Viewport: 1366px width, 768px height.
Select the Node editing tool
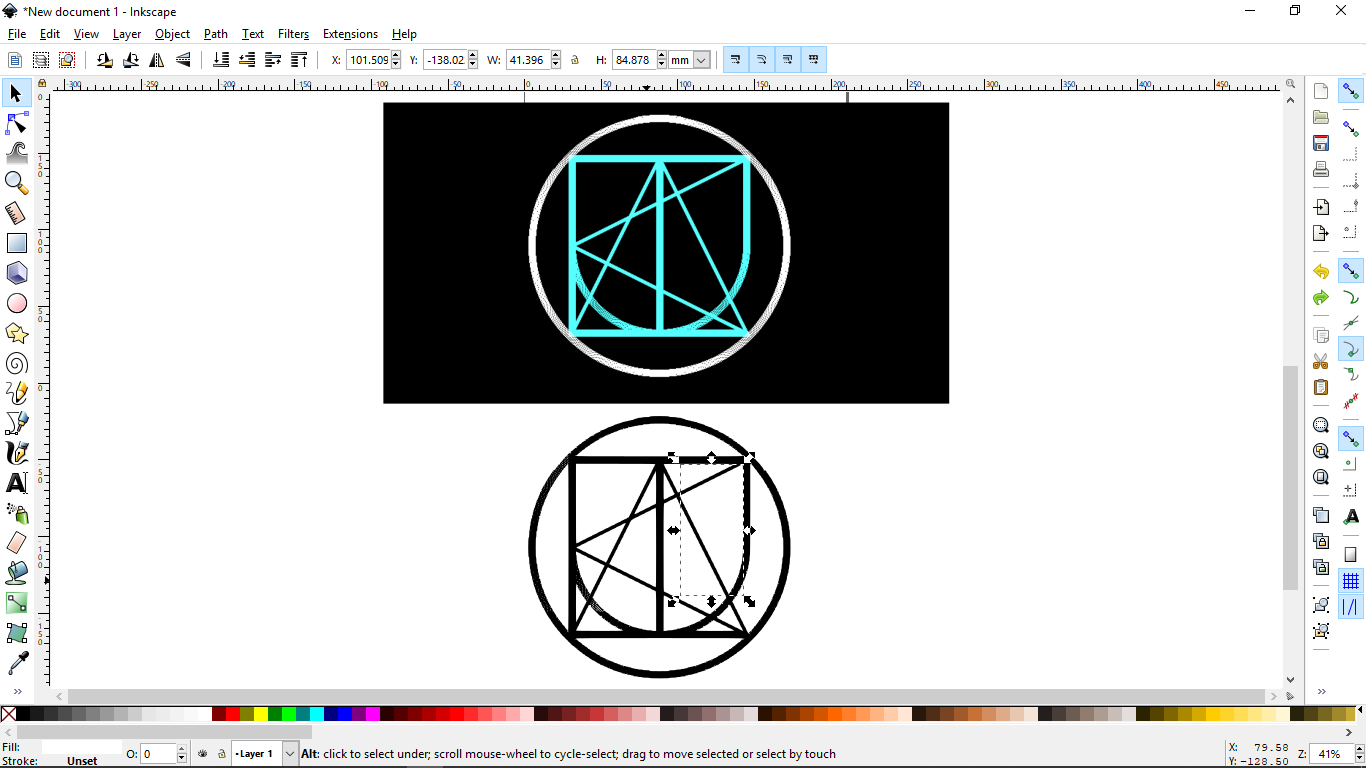(17, 123)
